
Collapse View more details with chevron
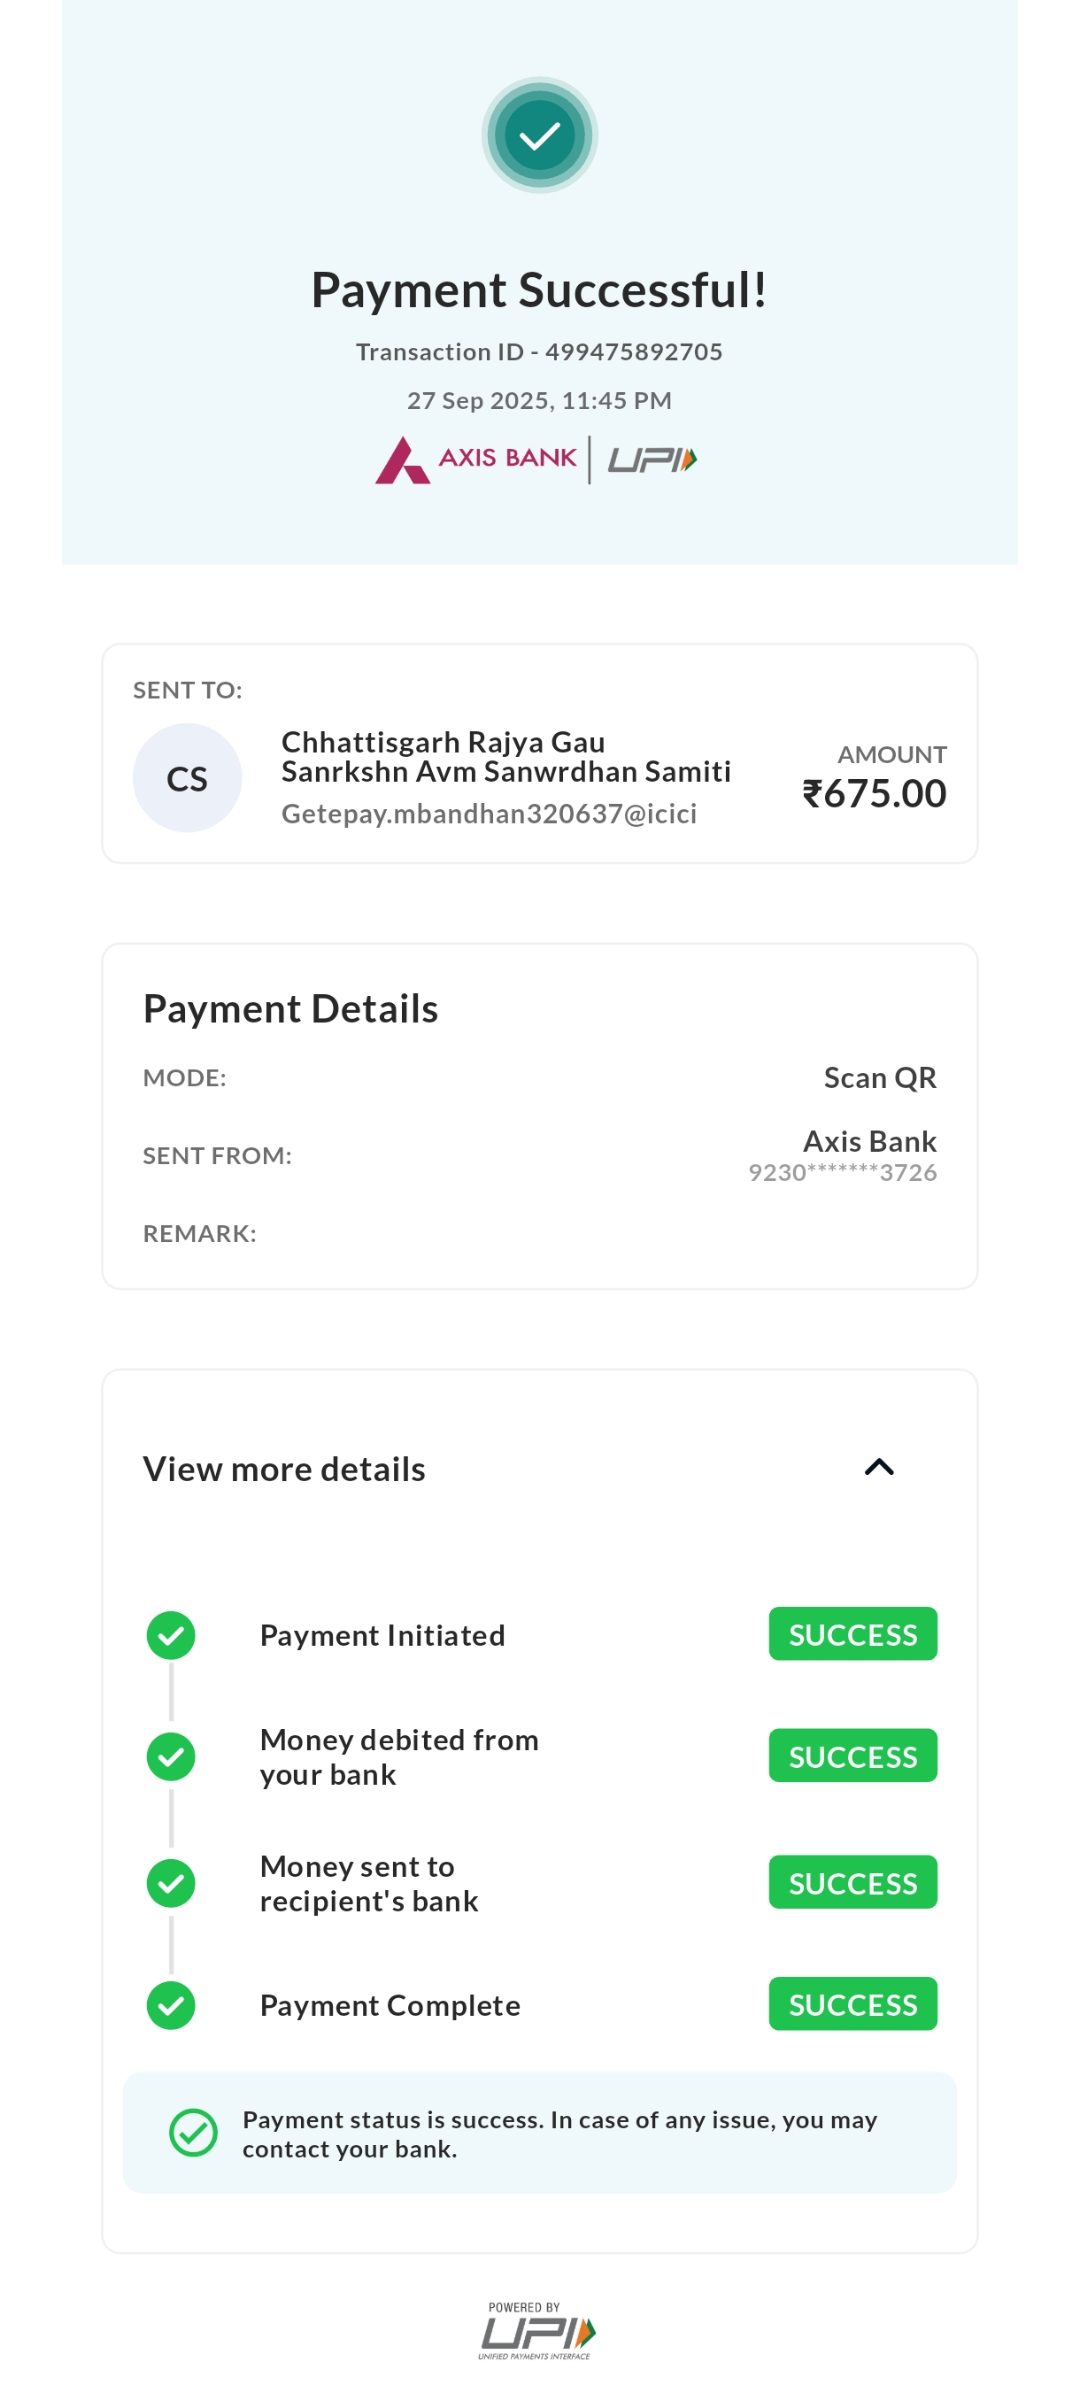(x=879, y=1467)
